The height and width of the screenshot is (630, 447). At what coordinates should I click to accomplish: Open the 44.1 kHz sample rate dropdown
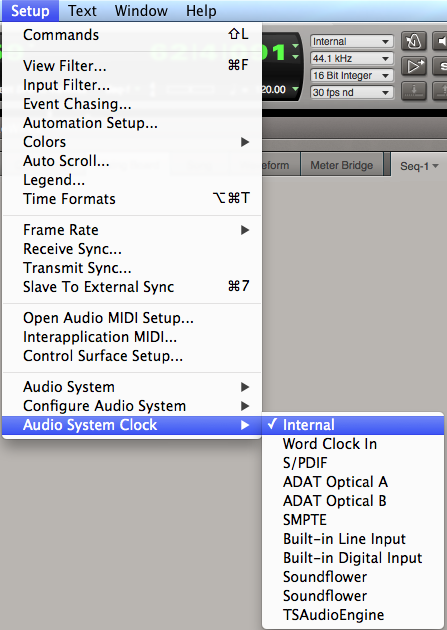tap(352, 59)
